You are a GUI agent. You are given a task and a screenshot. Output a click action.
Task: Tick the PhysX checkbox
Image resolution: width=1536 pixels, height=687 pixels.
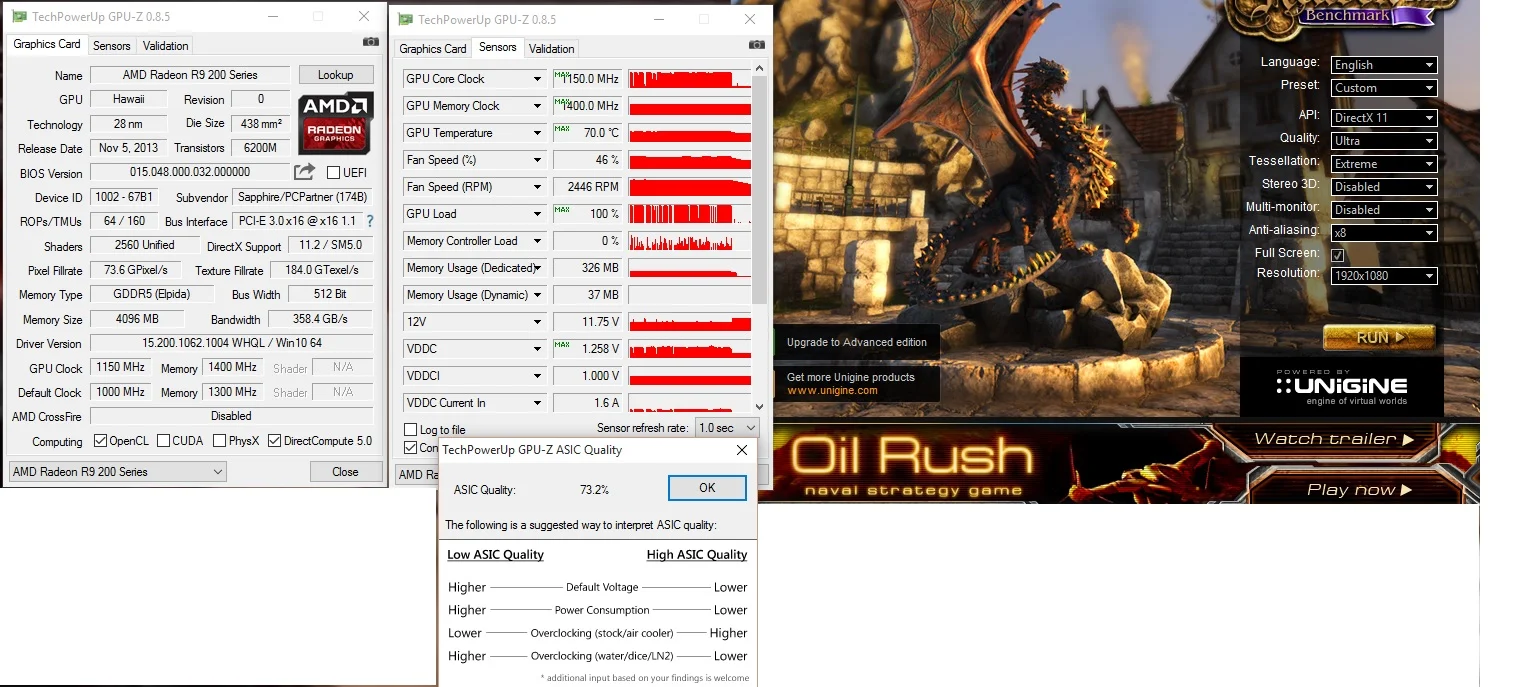tap(218, 441)
